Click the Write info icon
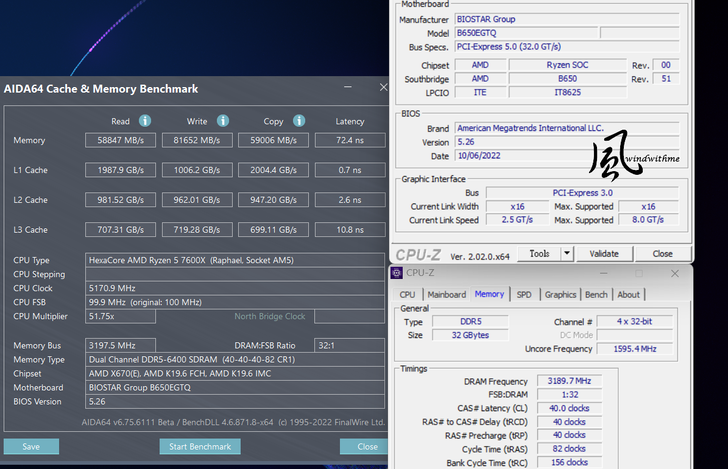 (222, 121)
